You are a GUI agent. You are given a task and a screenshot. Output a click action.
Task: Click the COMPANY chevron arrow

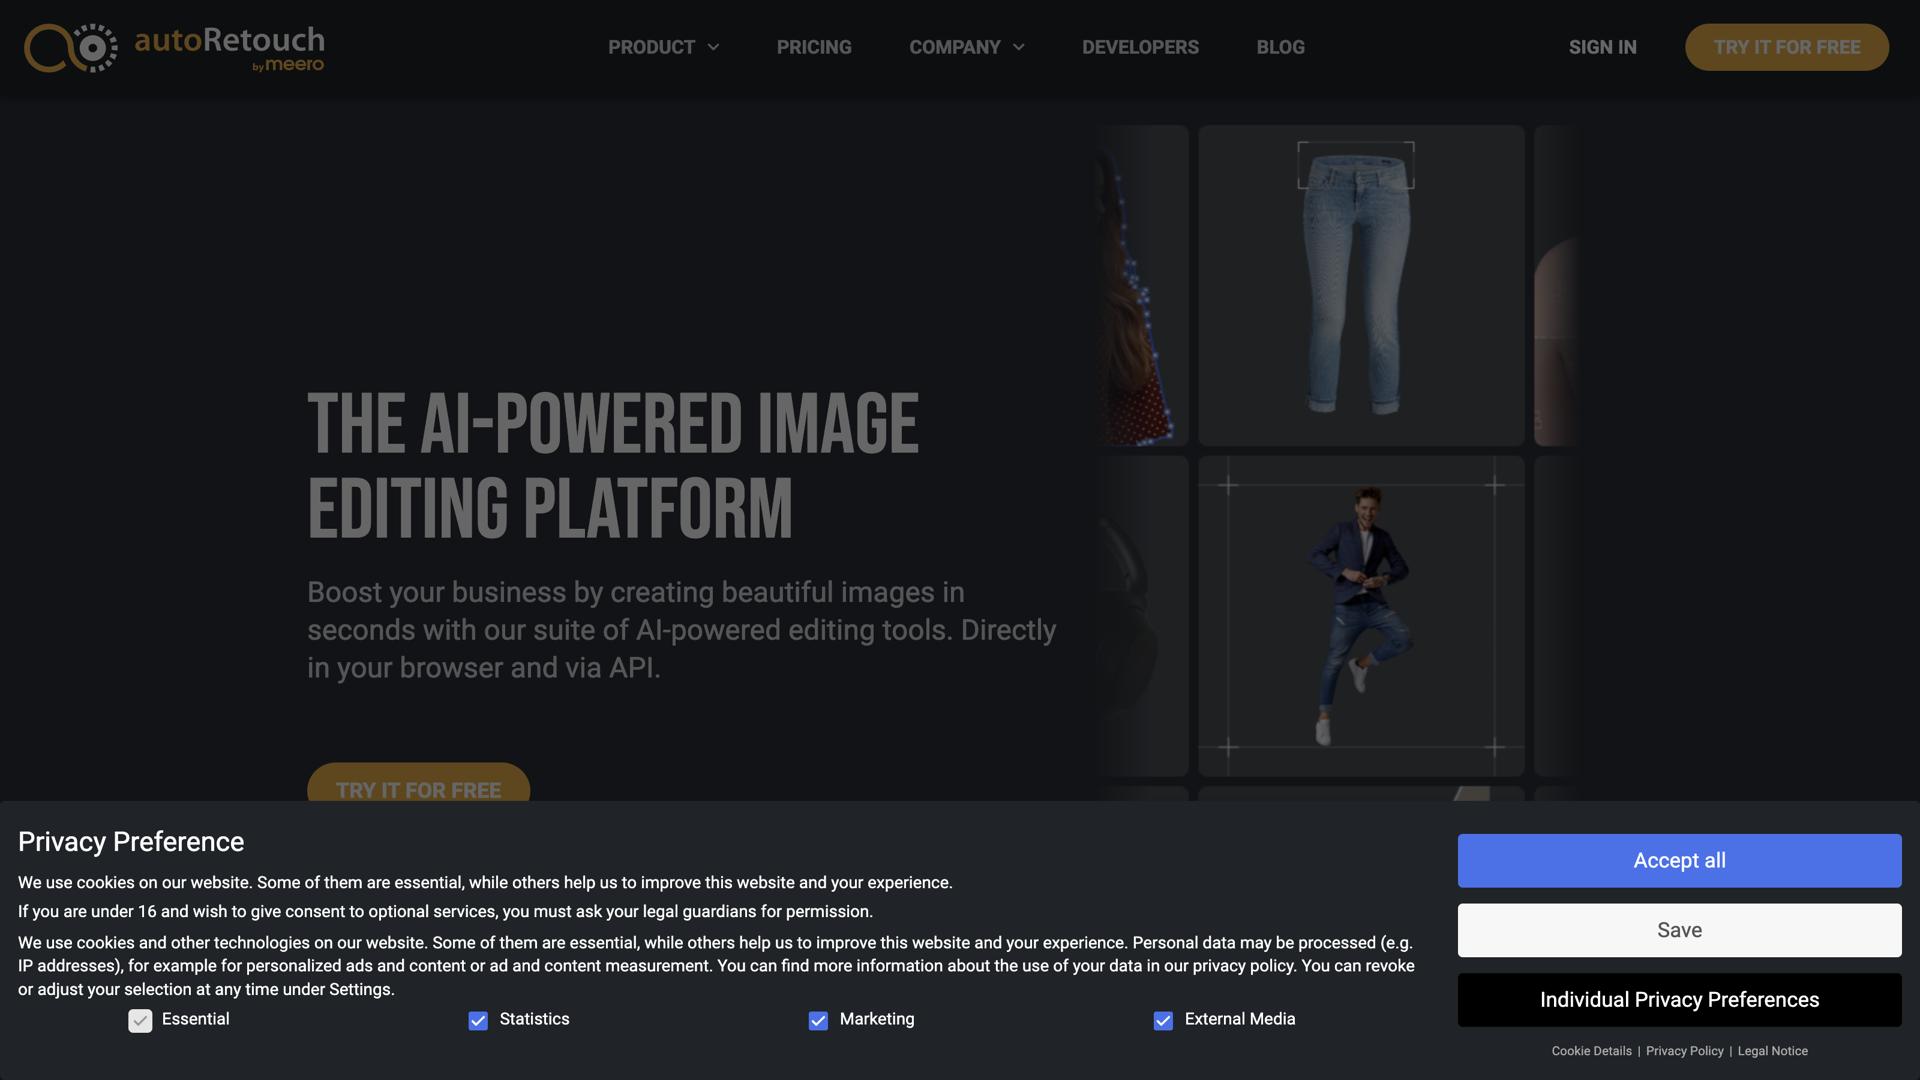click(x=1021, y=47)
